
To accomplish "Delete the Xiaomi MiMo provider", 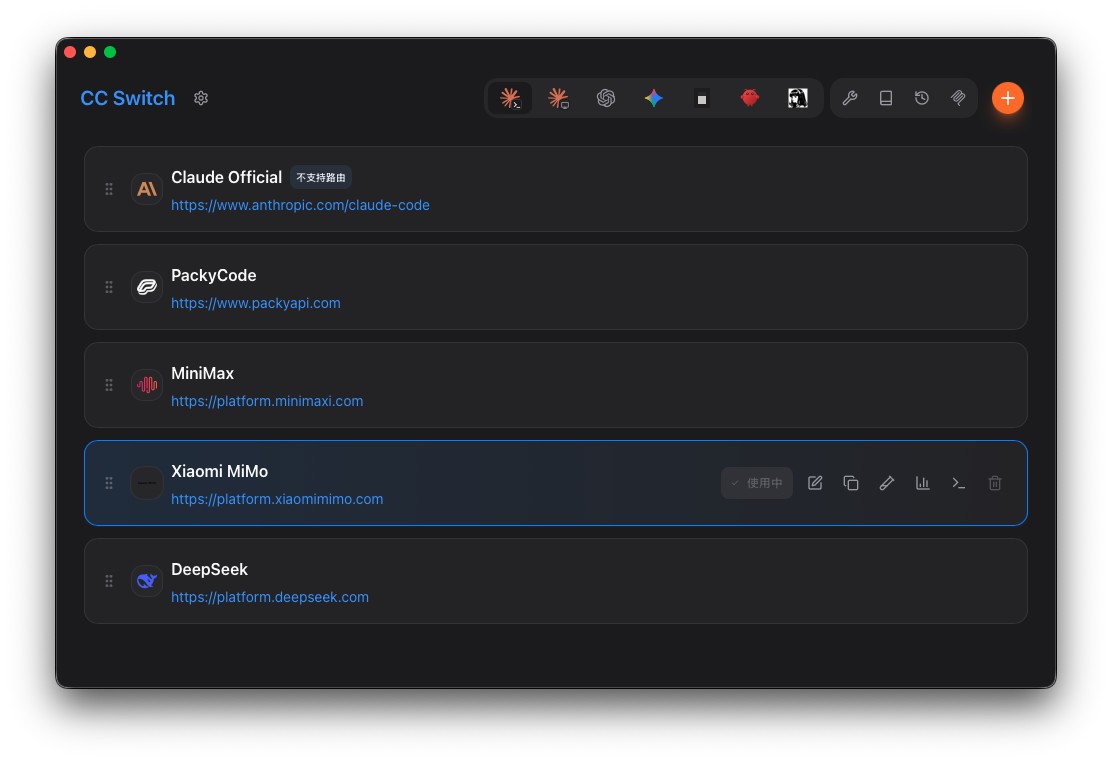I will (995, 483).
